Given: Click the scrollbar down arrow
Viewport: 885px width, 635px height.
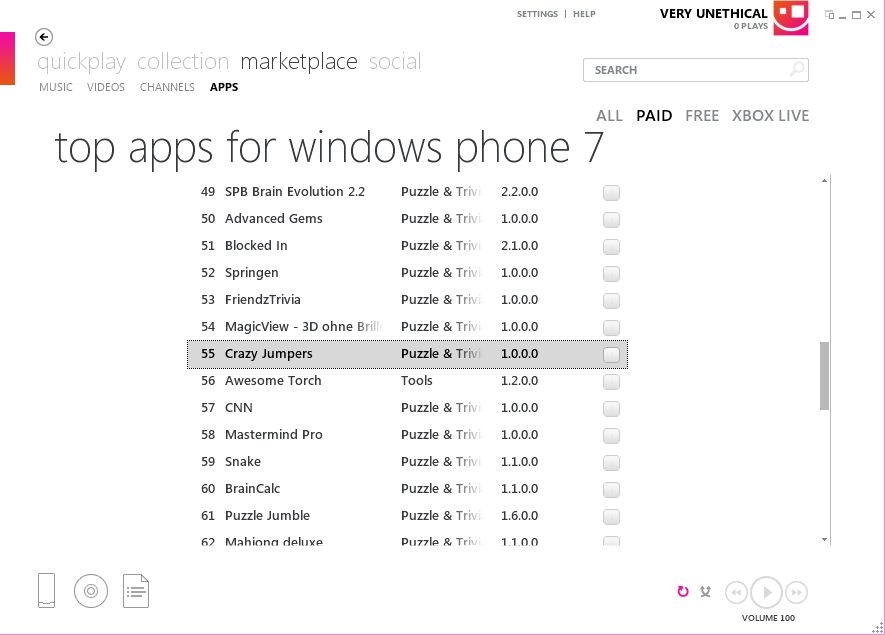Looking at the screenshot, I should coord(825,540).
